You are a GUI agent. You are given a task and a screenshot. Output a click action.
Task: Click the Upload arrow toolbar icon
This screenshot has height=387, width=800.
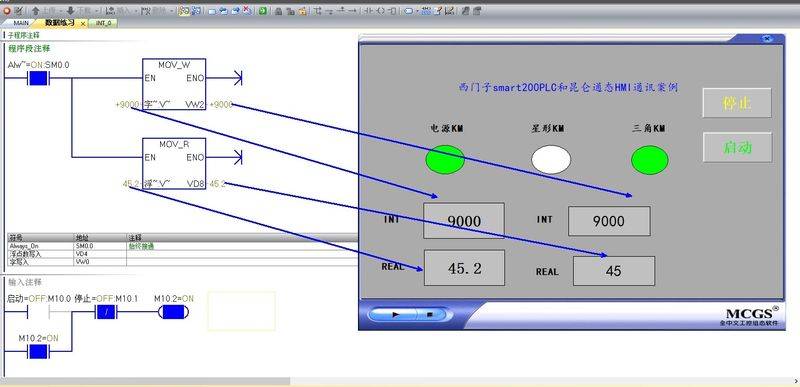click(x=36, y=10)
